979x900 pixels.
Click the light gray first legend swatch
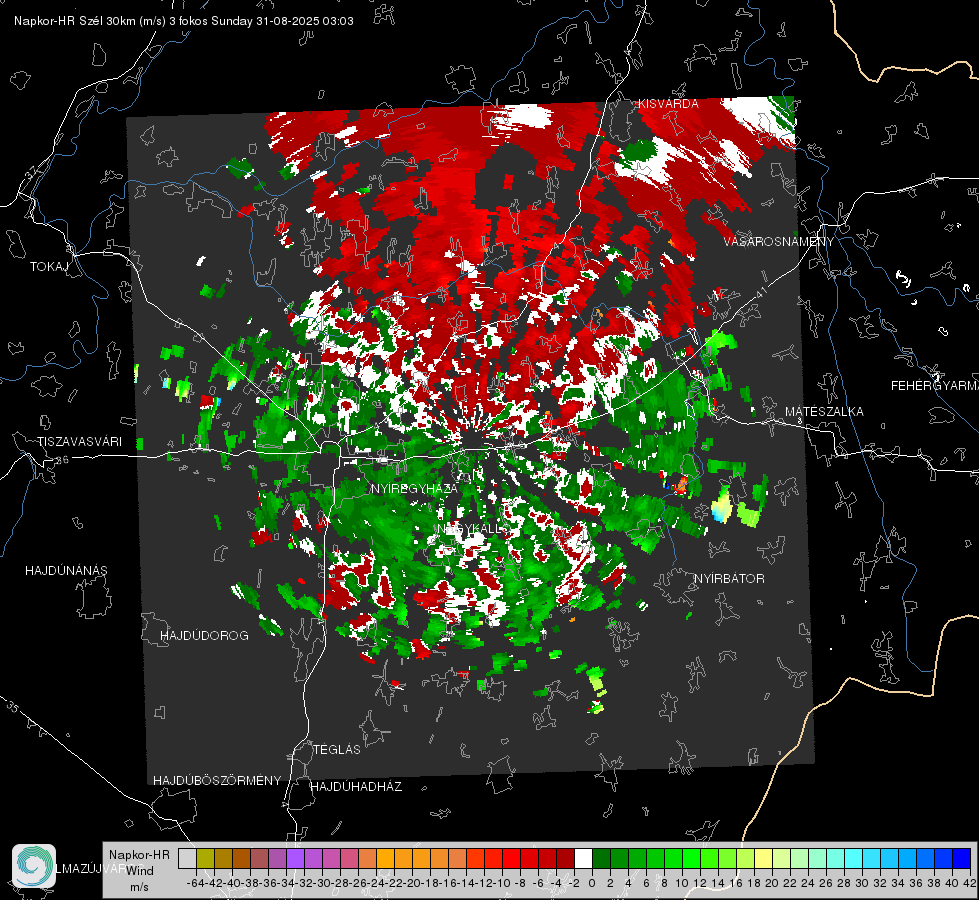coord(187,858)
